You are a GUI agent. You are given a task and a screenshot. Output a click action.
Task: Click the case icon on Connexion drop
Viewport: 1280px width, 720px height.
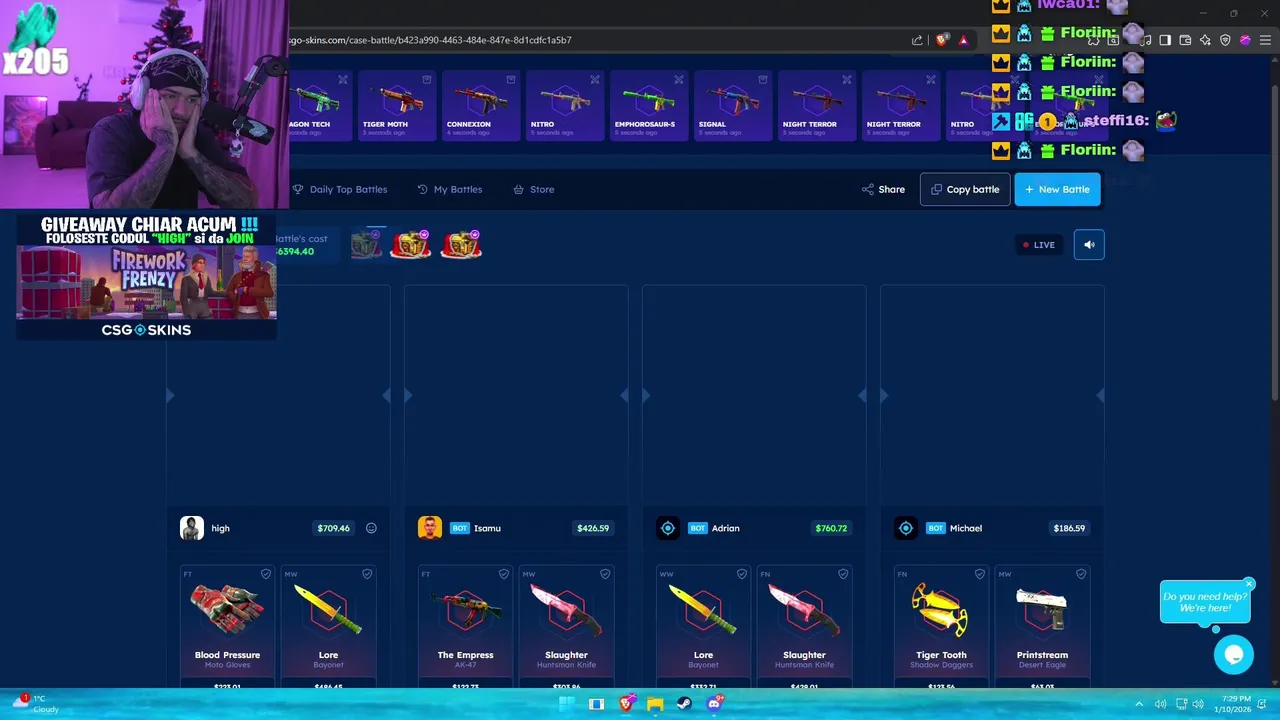[x=511, y=79]
